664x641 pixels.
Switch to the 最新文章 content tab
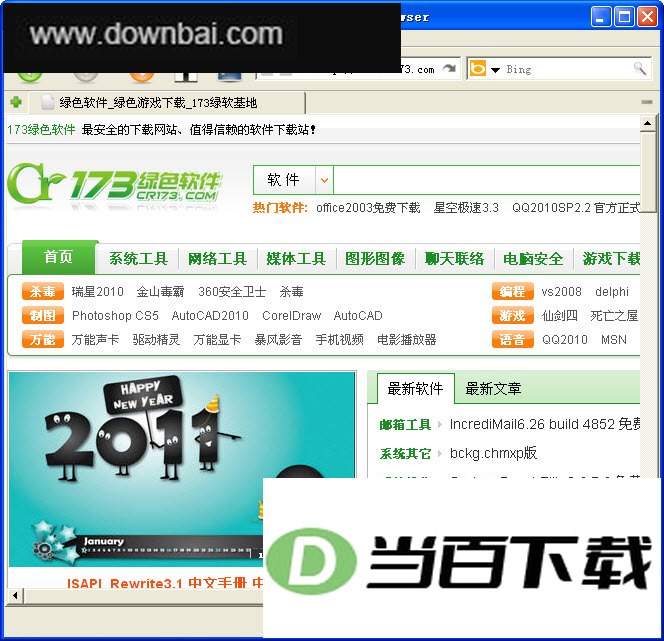pos(493,389)
